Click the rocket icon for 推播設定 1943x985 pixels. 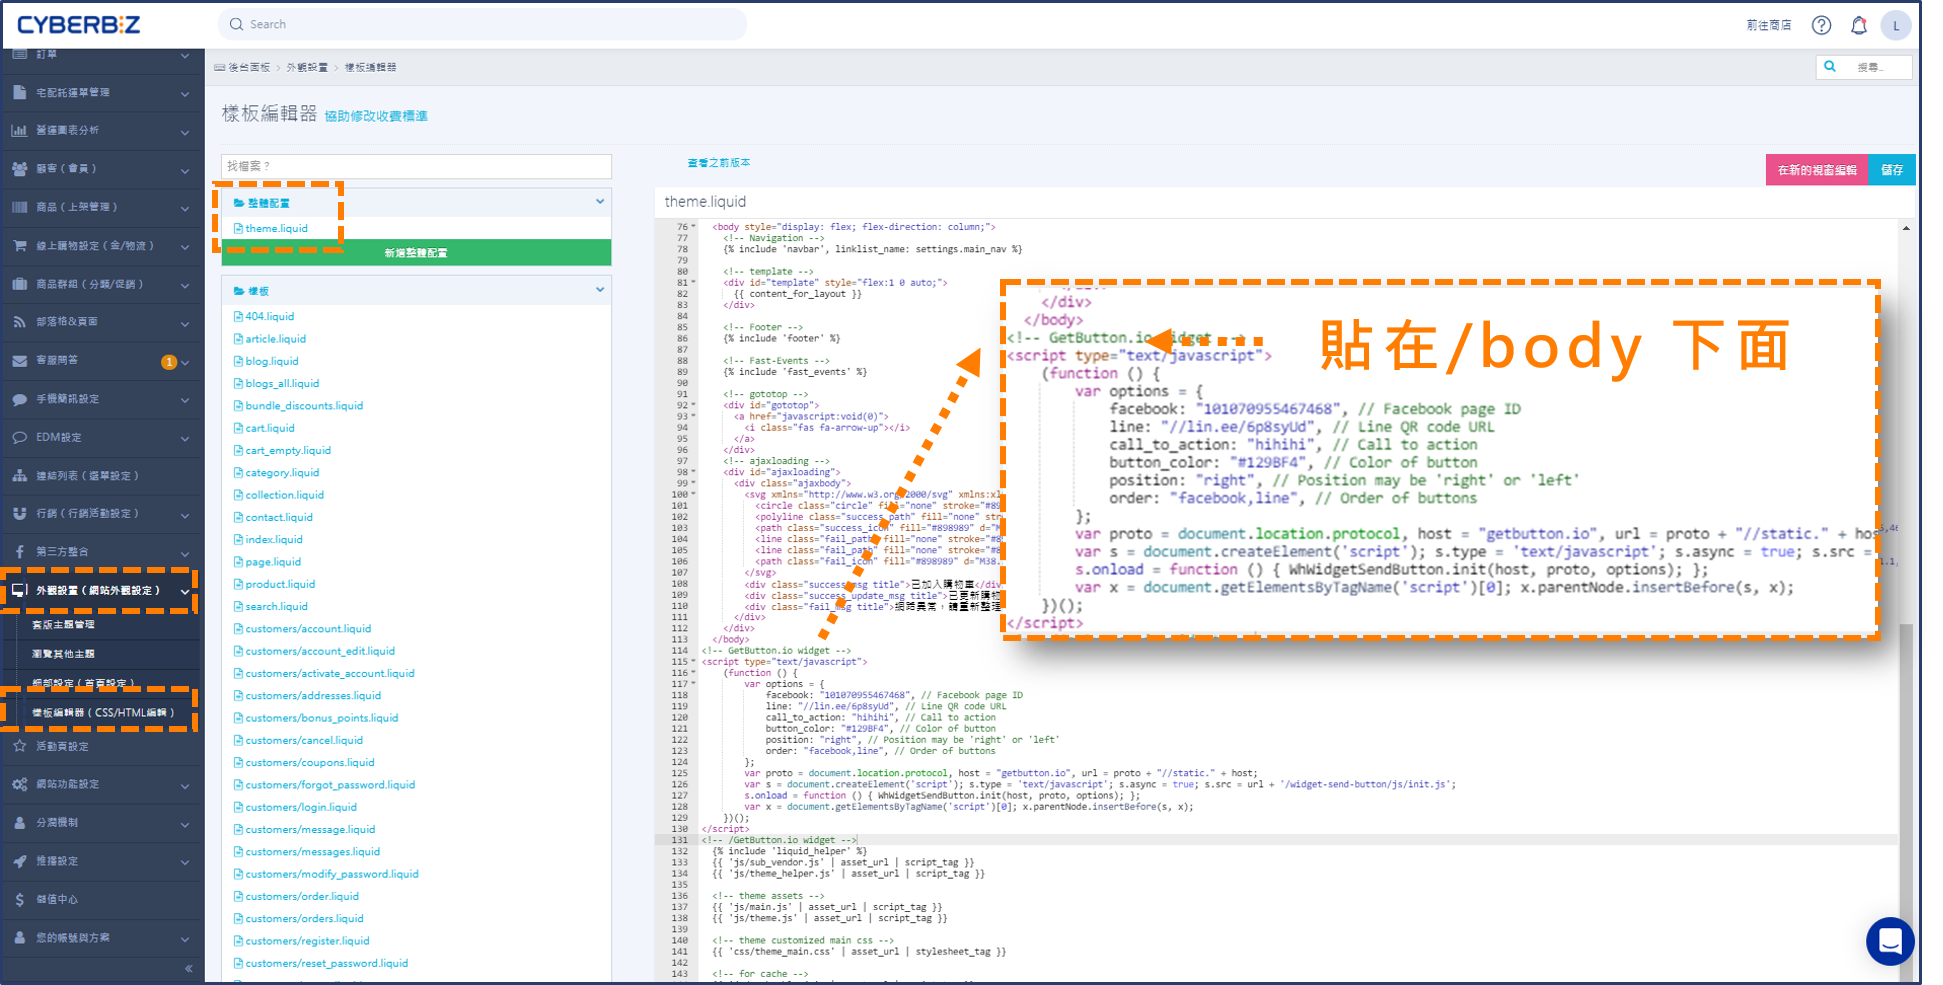20,861
